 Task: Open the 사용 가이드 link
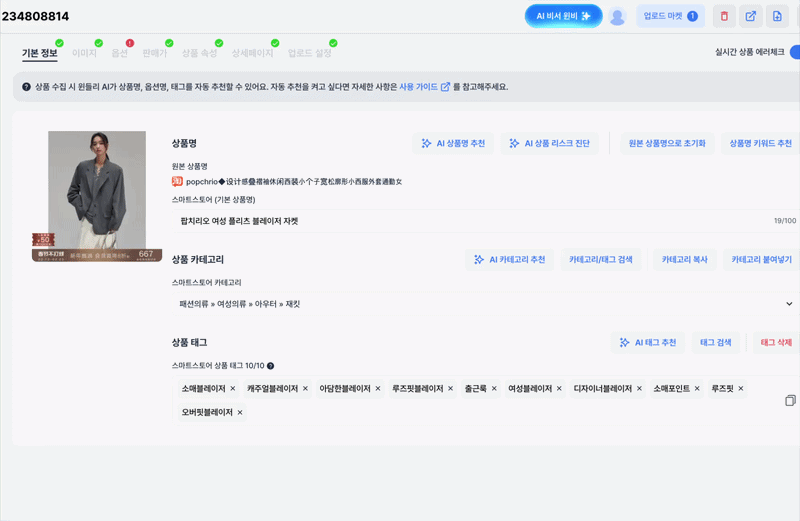pyautogui.click(x=424, y=87)
